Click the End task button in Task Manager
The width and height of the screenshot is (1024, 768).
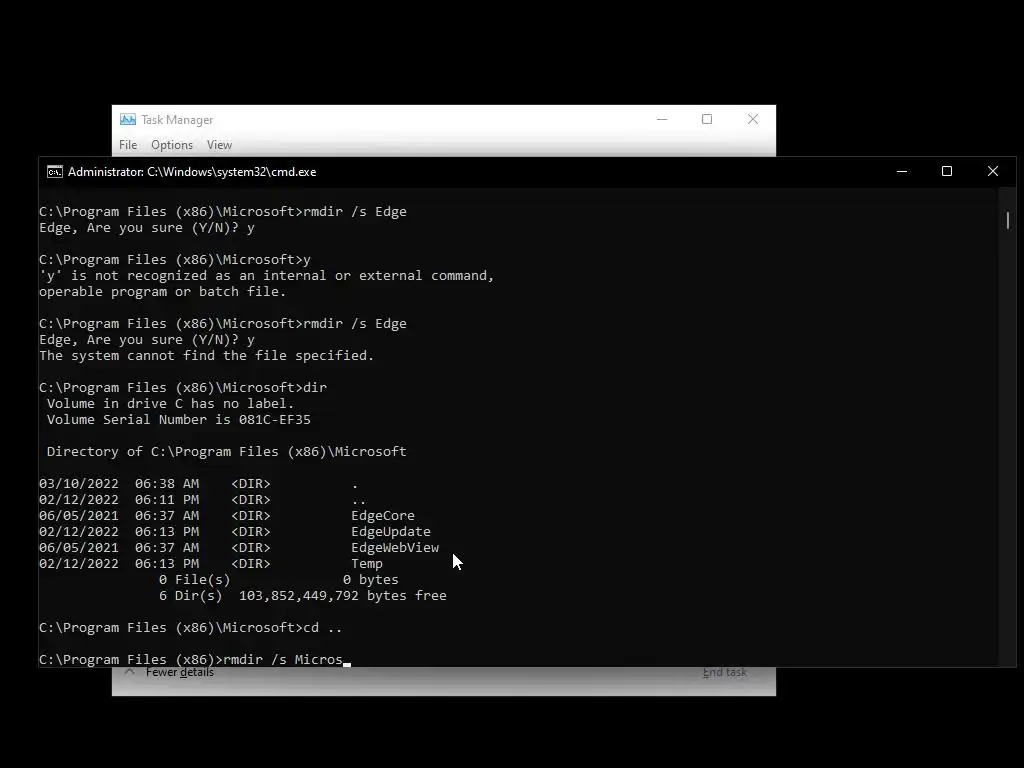click(x=724, y=673)
